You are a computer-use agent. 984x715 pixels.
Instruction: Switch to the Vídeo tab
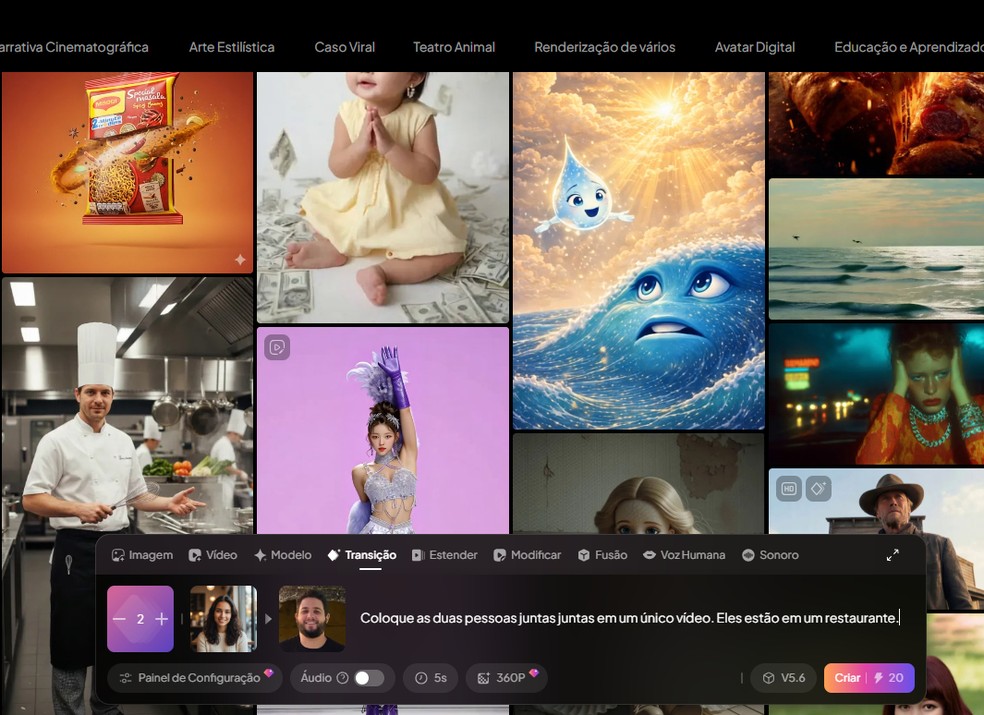[x=213, y=555]
